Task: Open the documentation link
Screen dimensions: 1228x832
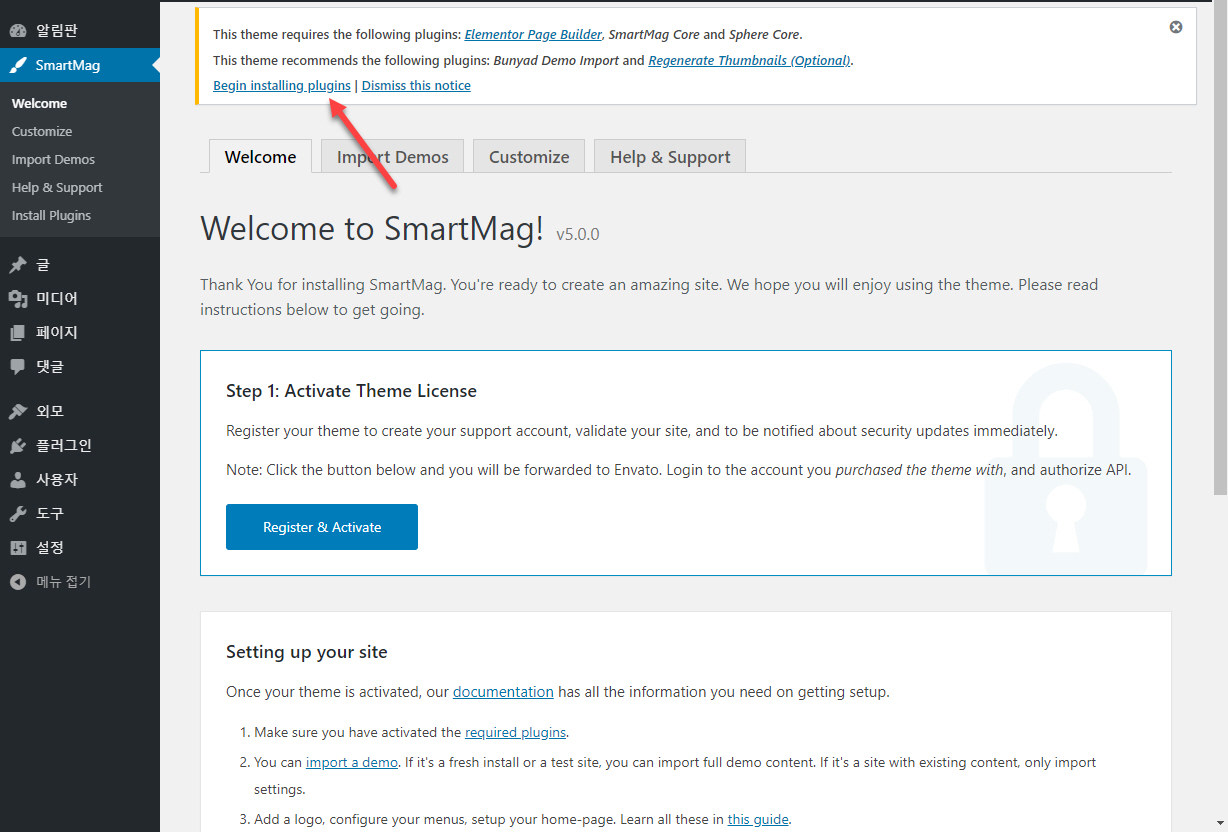Action: (503, 691)
